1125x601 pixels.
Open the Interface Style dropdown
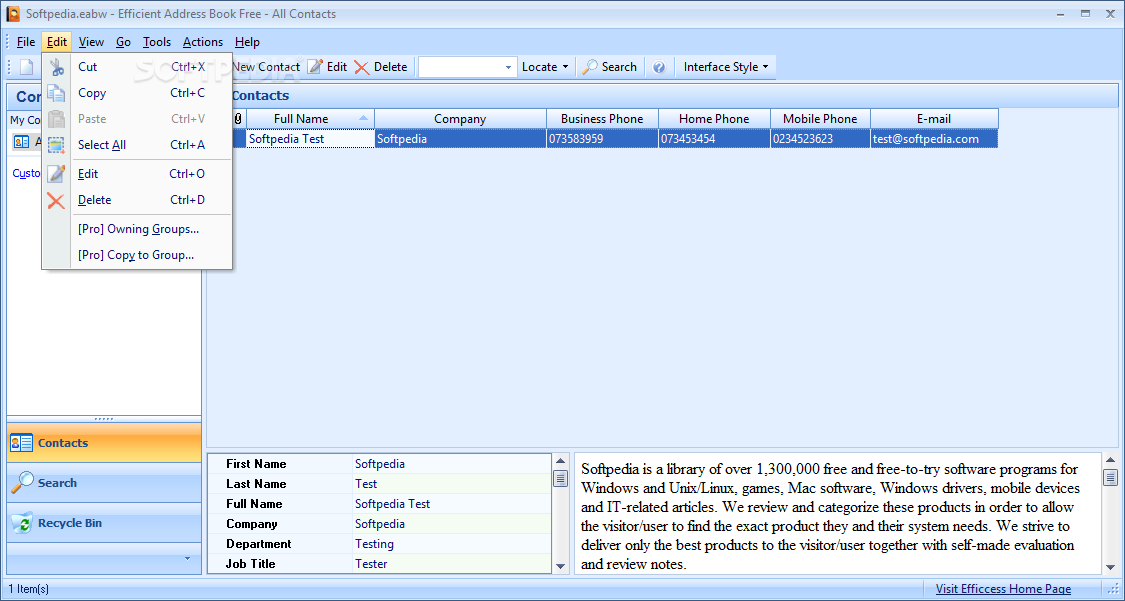coord(725,67)
